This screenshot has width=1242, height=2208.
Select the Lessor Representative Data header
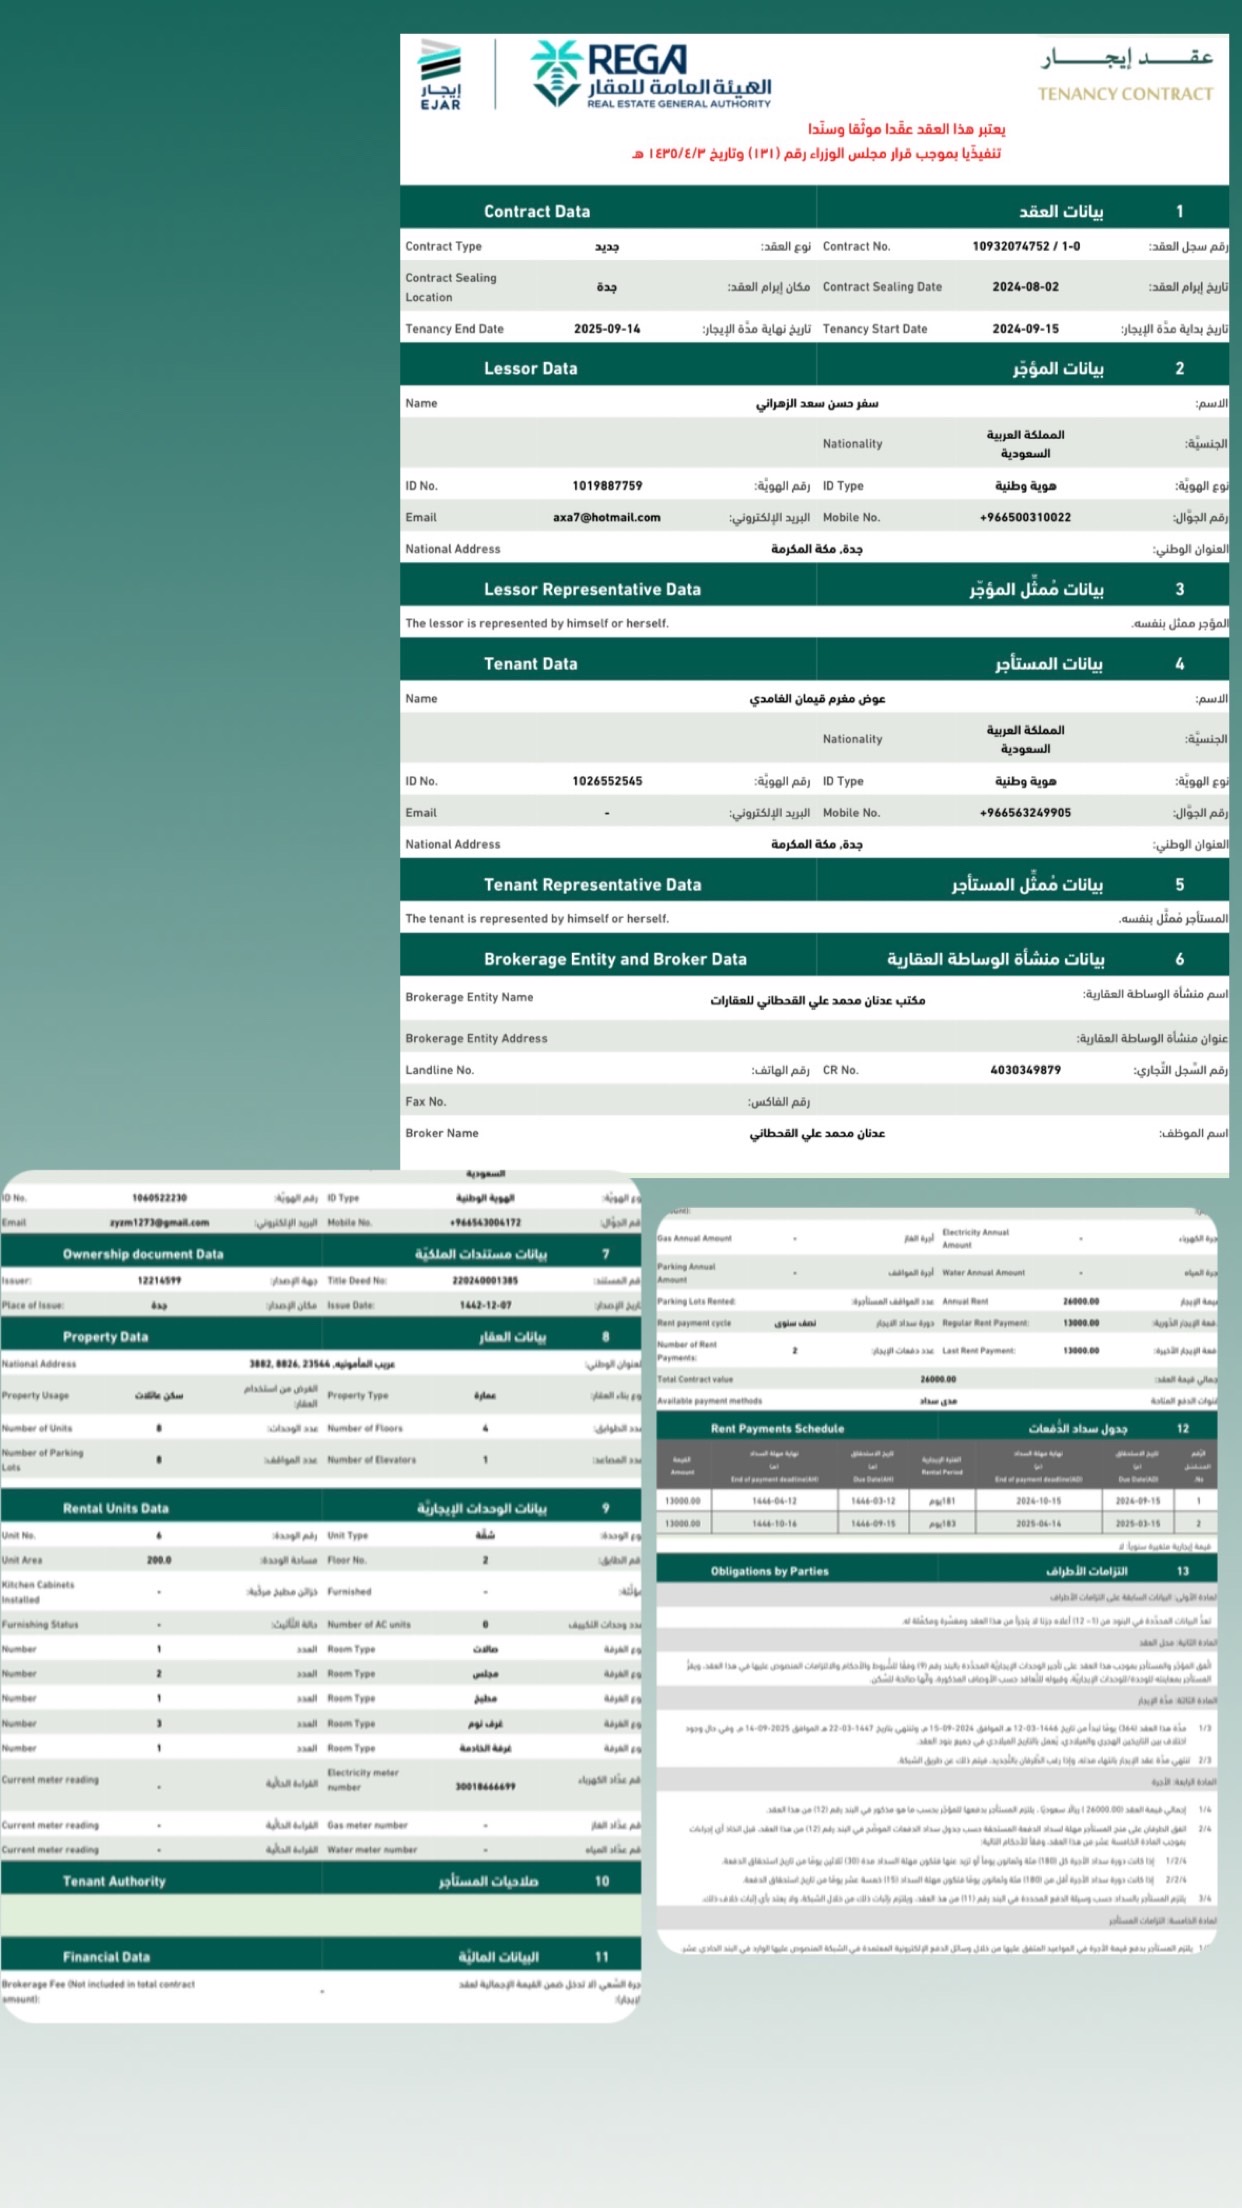coord(592,589)
